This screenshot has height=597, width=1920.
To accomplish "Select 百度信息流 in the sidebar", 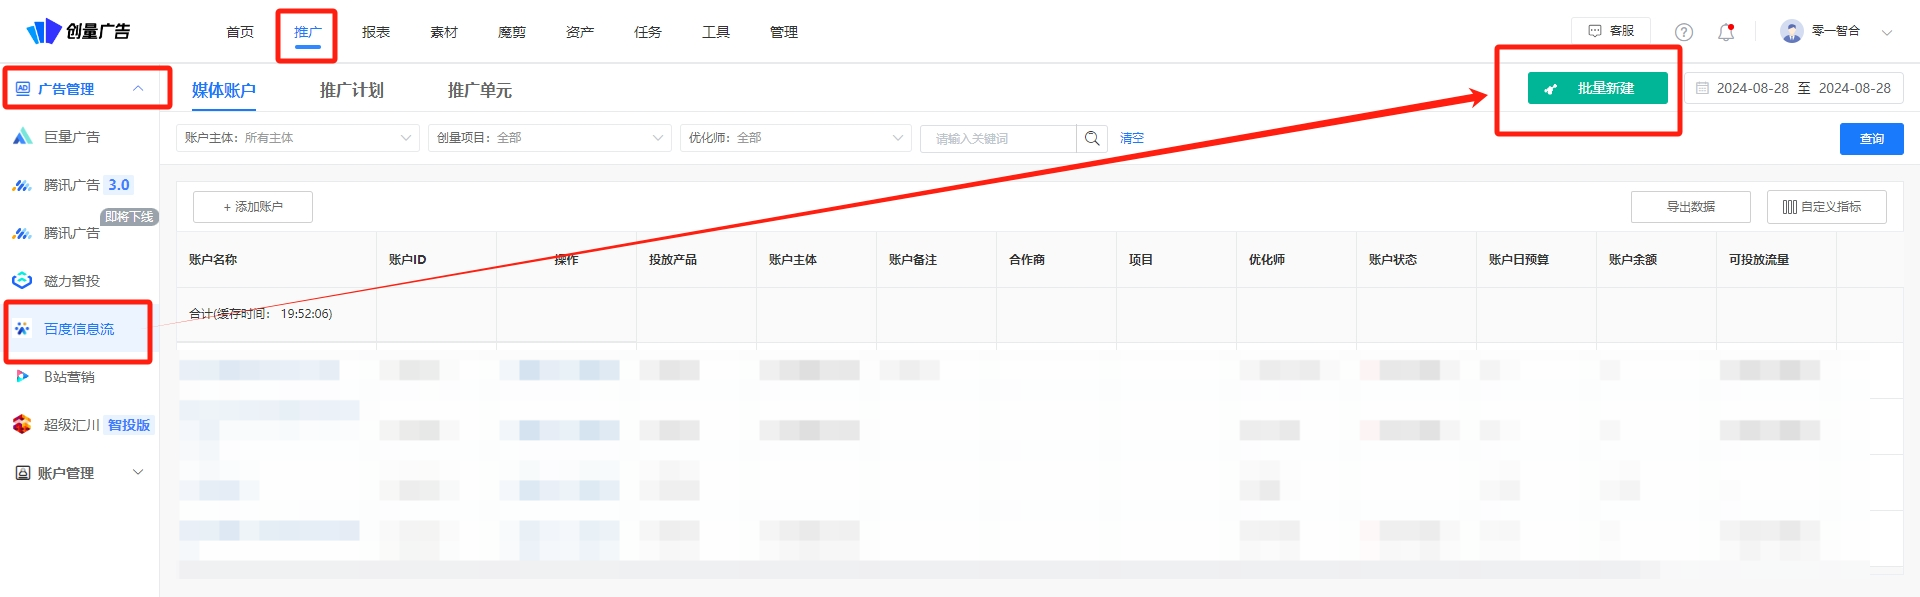I will point(78,329).
